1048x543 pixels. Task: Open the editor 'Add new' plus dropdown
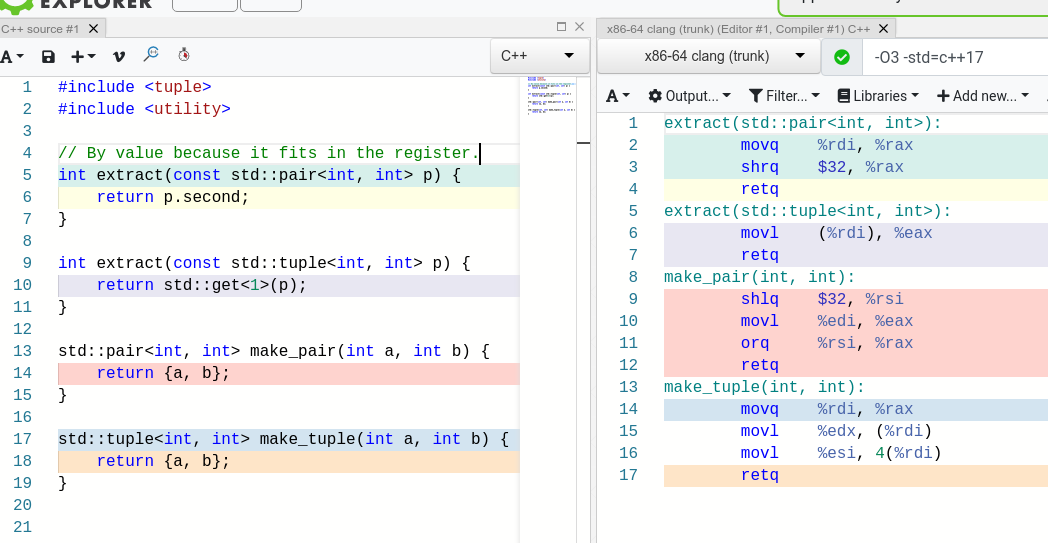pos(83,57)
